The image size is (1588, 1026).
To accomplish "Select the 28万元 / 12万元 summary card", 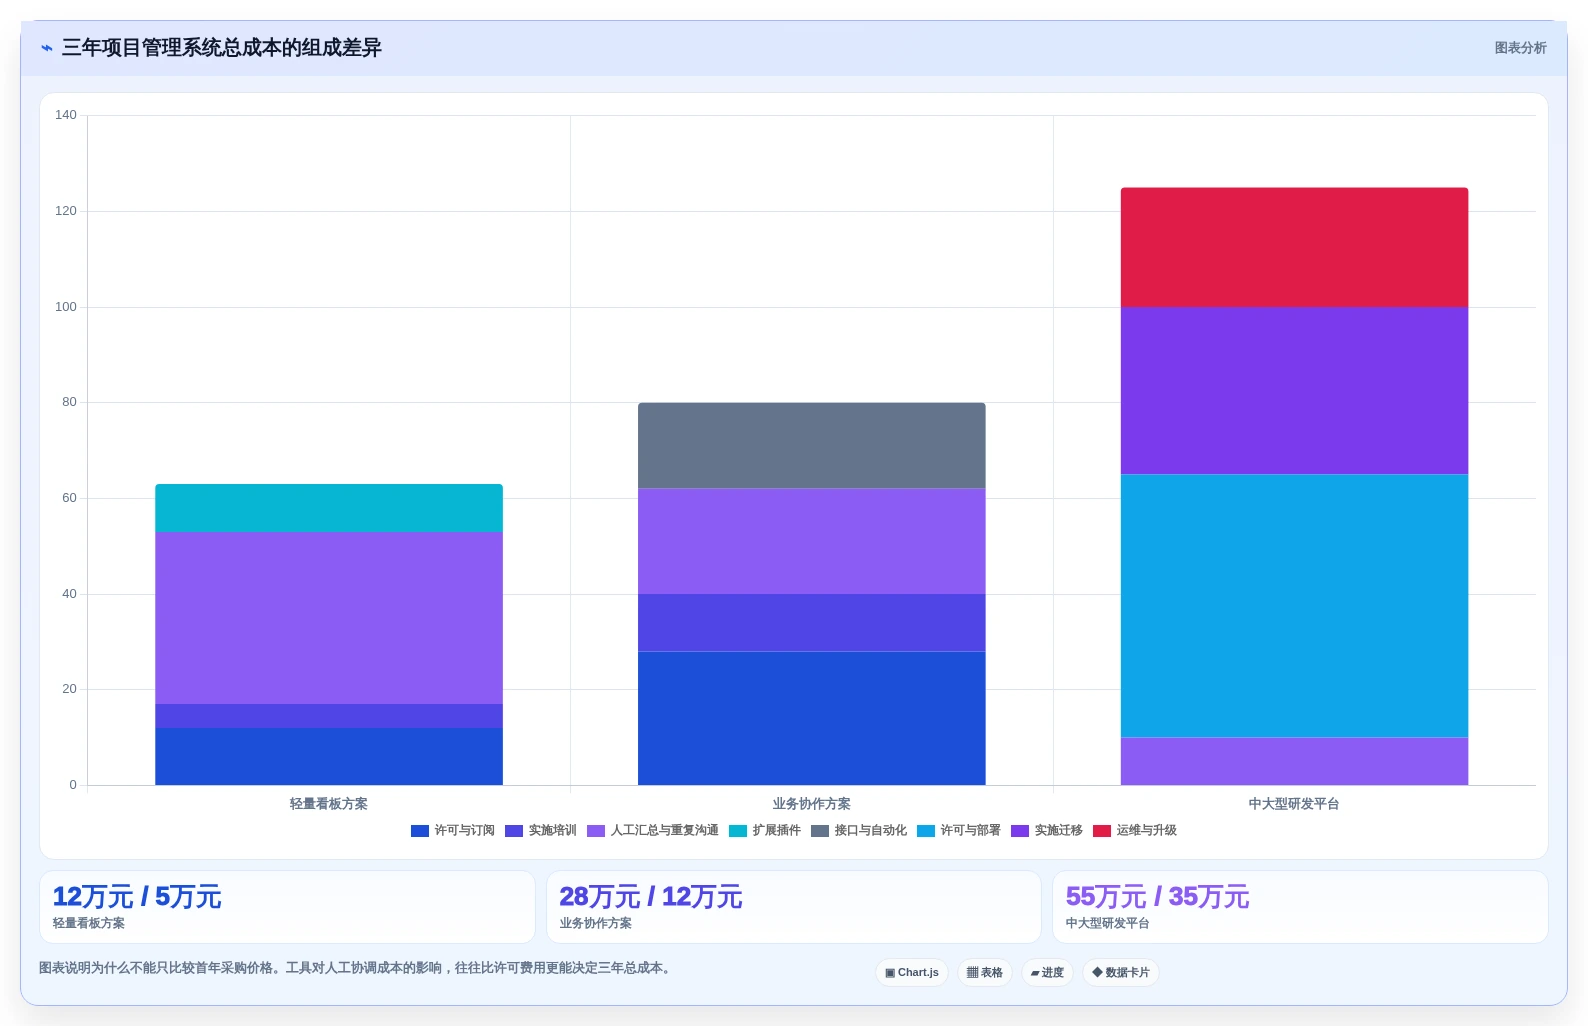I will pos(794,907).
